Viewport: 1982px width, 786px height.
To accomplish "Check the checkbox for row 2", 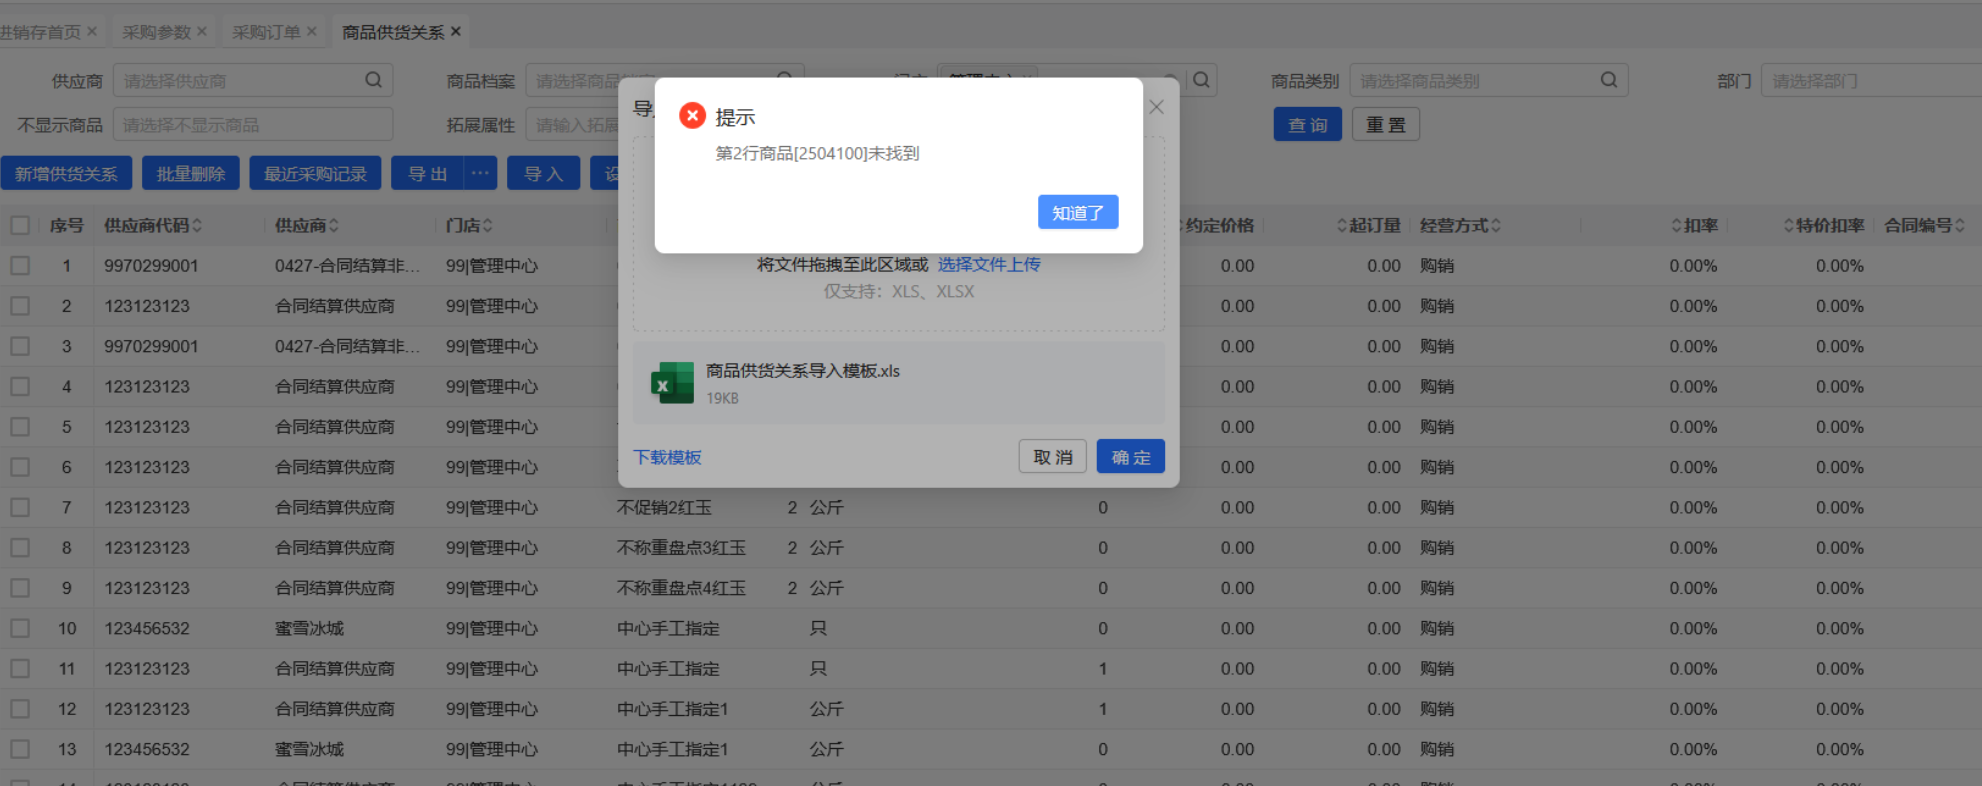I will [20, 306].
